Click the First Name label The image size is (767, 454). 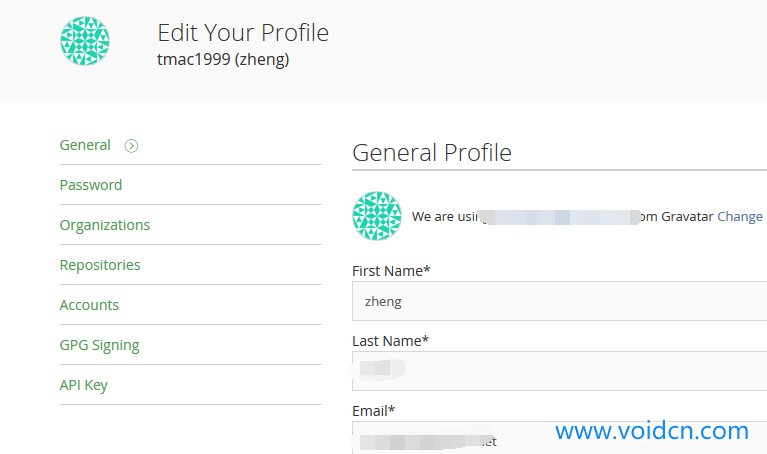pyautogui.click(x=391, y=271)
